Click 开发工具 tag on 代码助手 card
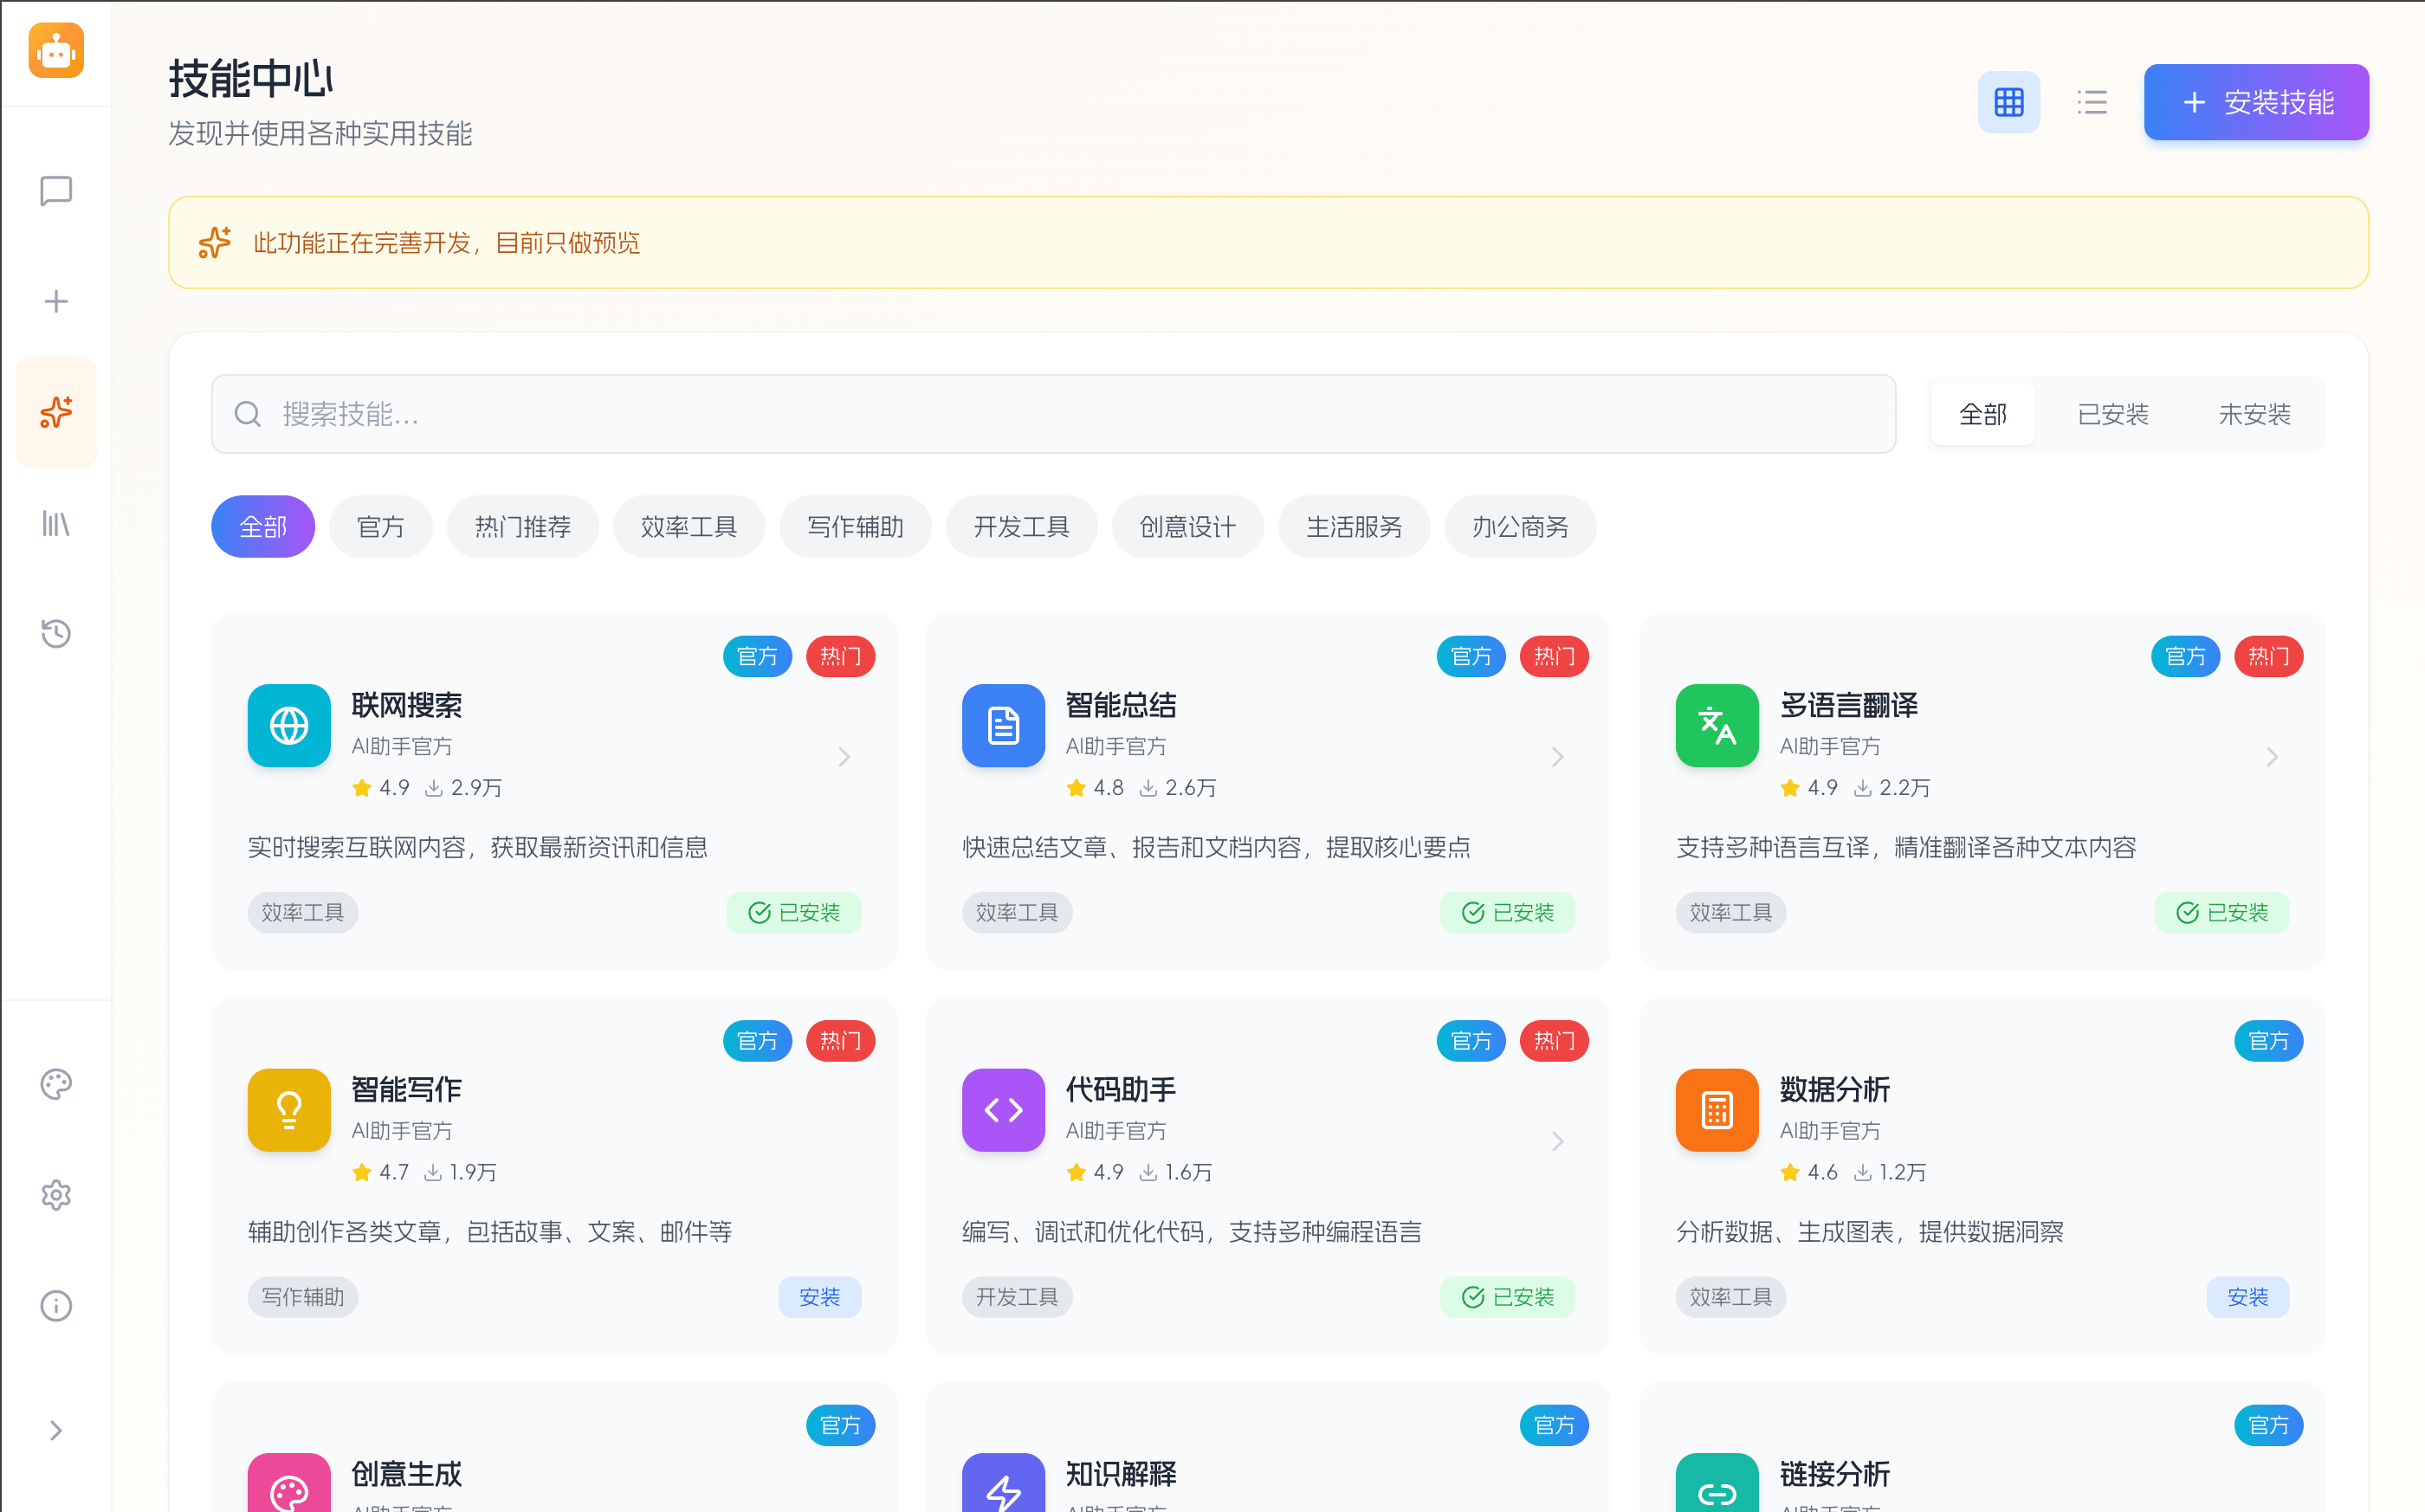The height and width of the screenshot is (1512, 2425). click(x=1017, y=1297)
